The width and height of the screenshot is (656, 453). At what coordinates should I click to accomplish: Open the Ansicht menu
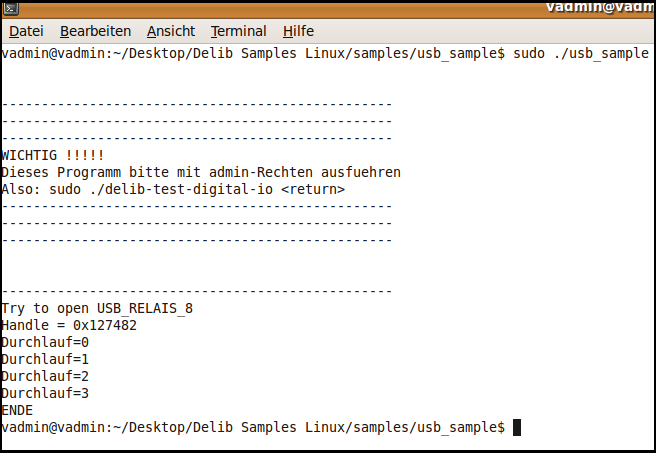coord(171,31)
